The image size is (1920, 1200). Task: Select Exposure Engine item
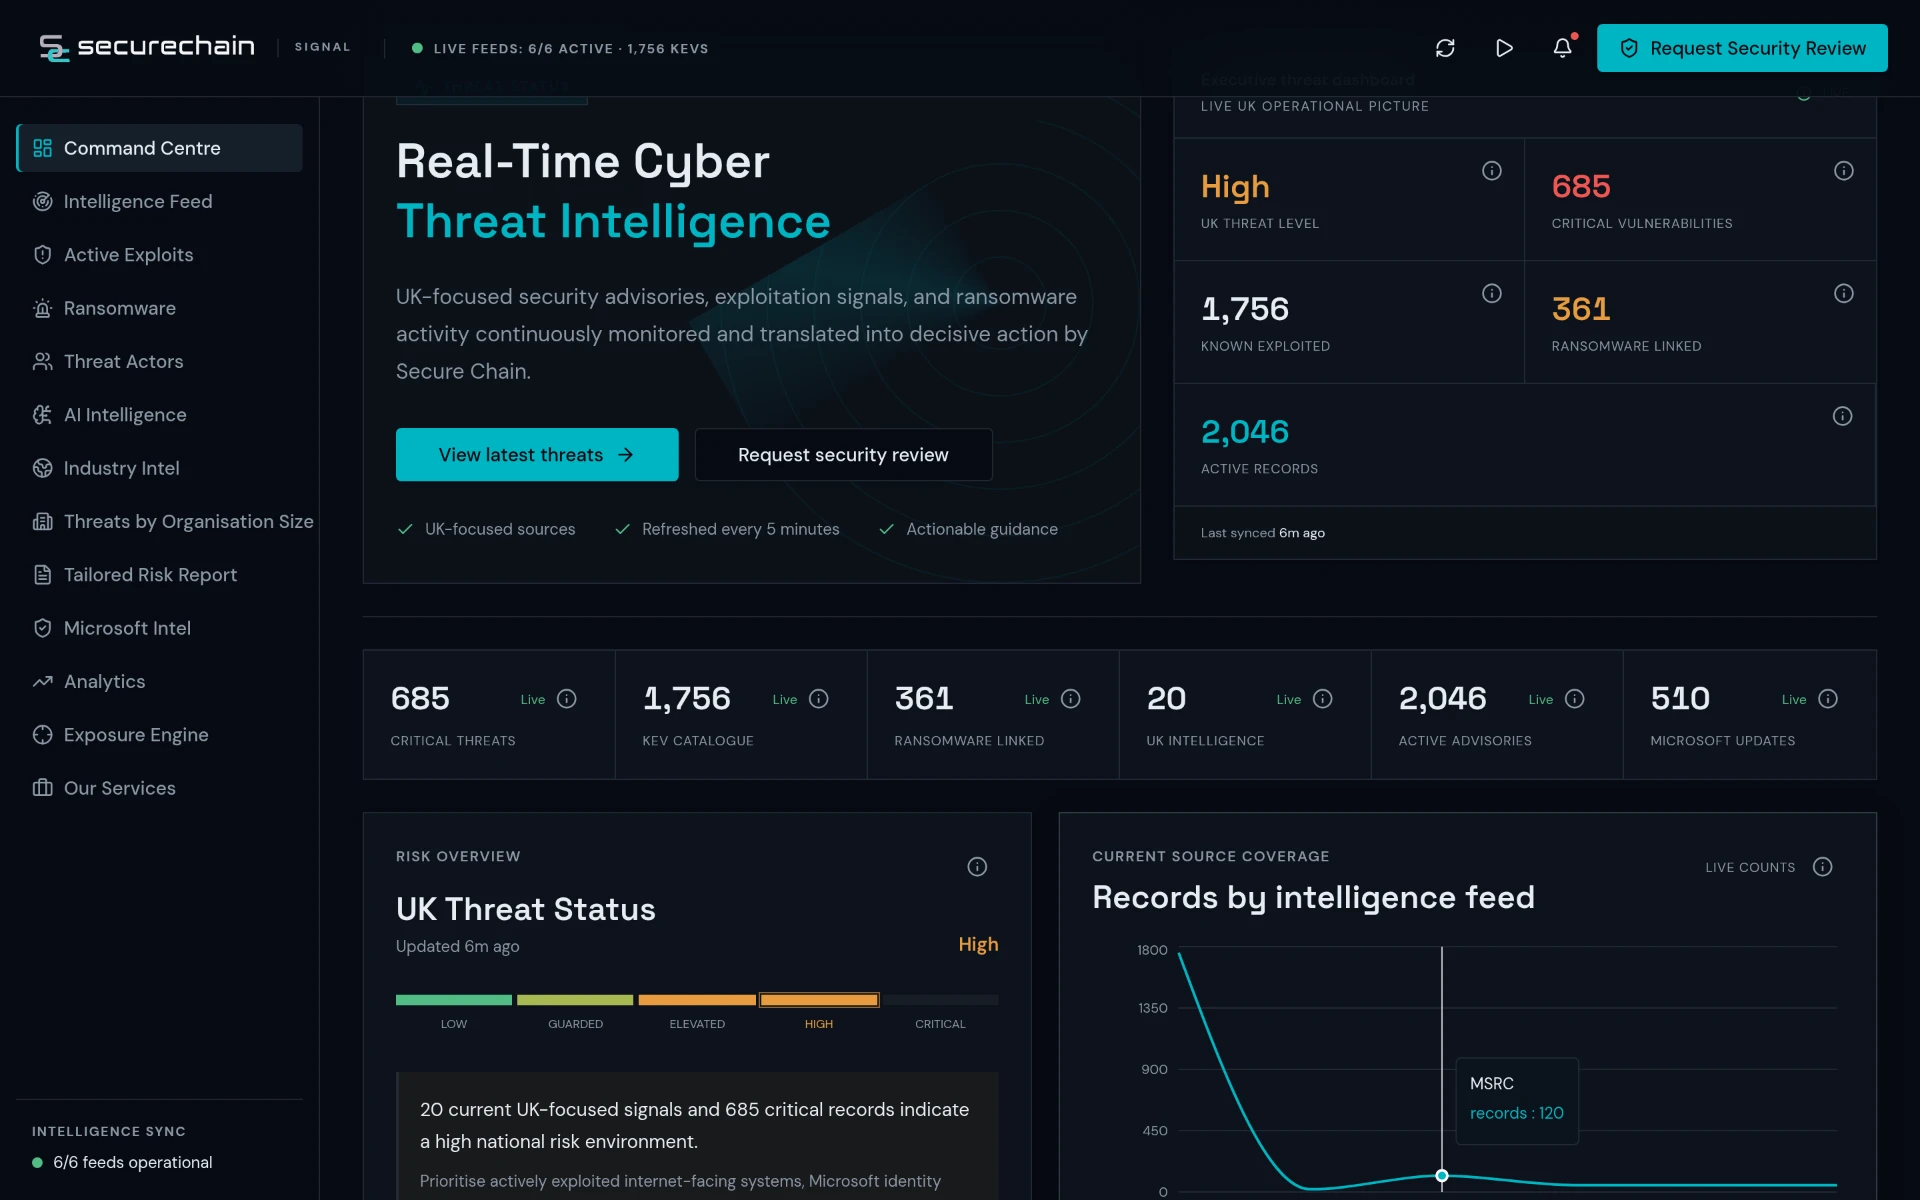pos(160,735)
